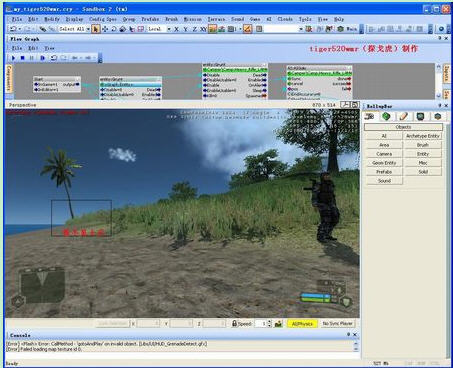Screen dimensions: 453x368
Task: Select the arrow pointer selection tool
Action: click(x=96, y=29)
